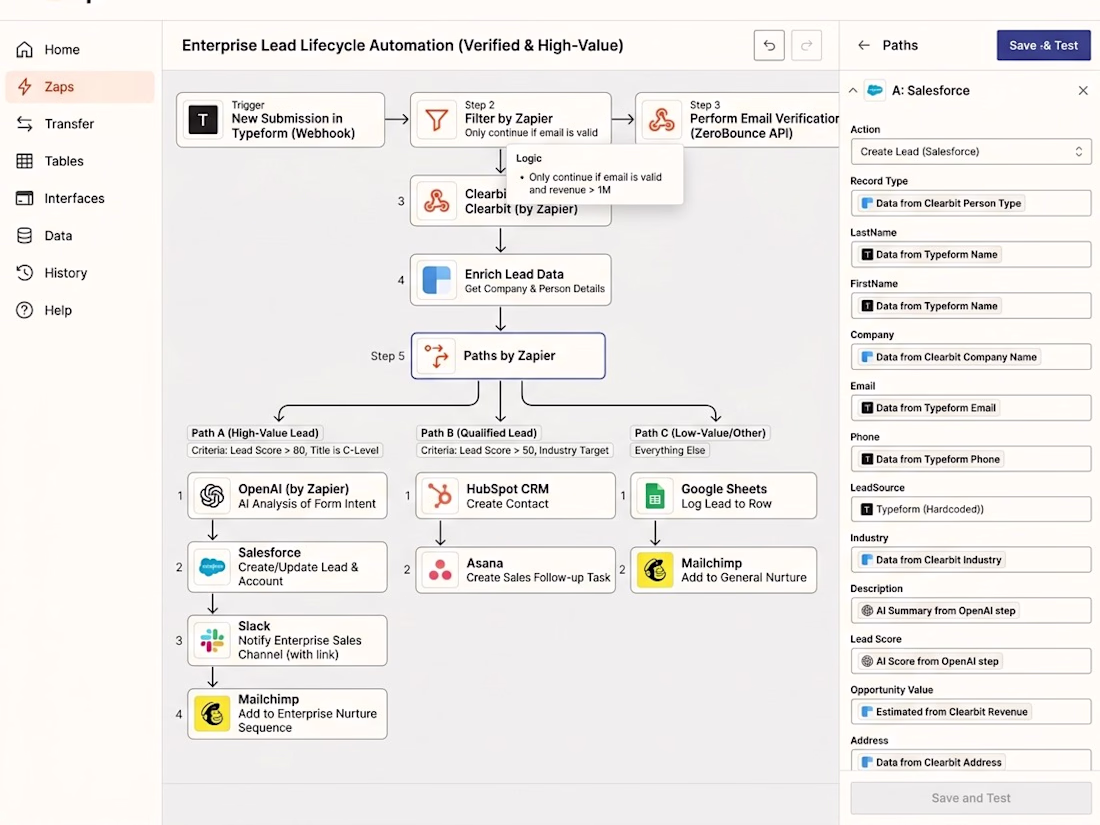
Task: Click the Salesforce cloud icon in panel header
Action: [875, 90]
